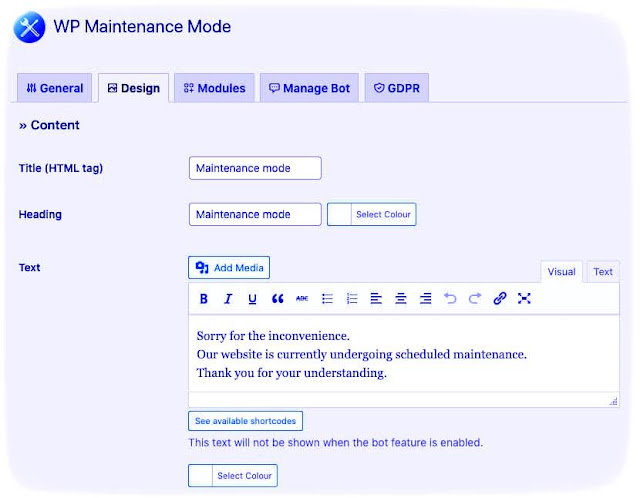Screen dimensions: 640x498
Task: Center align text in the editor
Action: pos(401,299)
